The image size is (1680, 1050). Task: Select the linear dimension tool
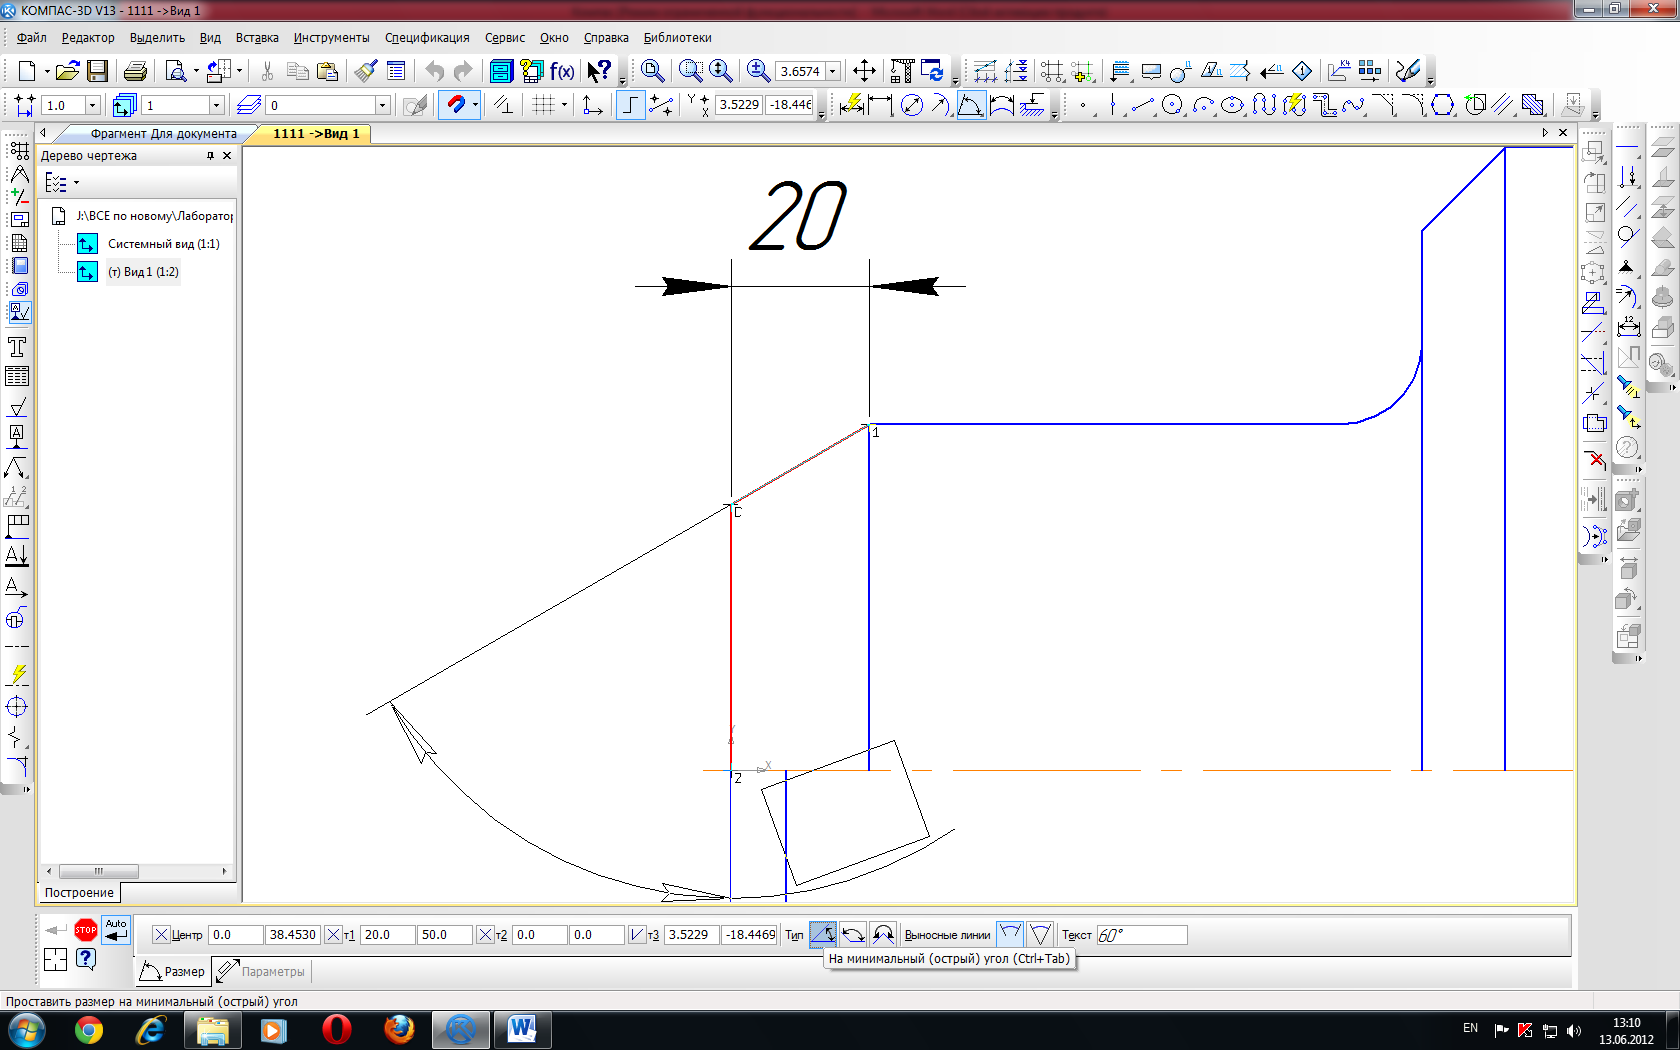(881, 104)
